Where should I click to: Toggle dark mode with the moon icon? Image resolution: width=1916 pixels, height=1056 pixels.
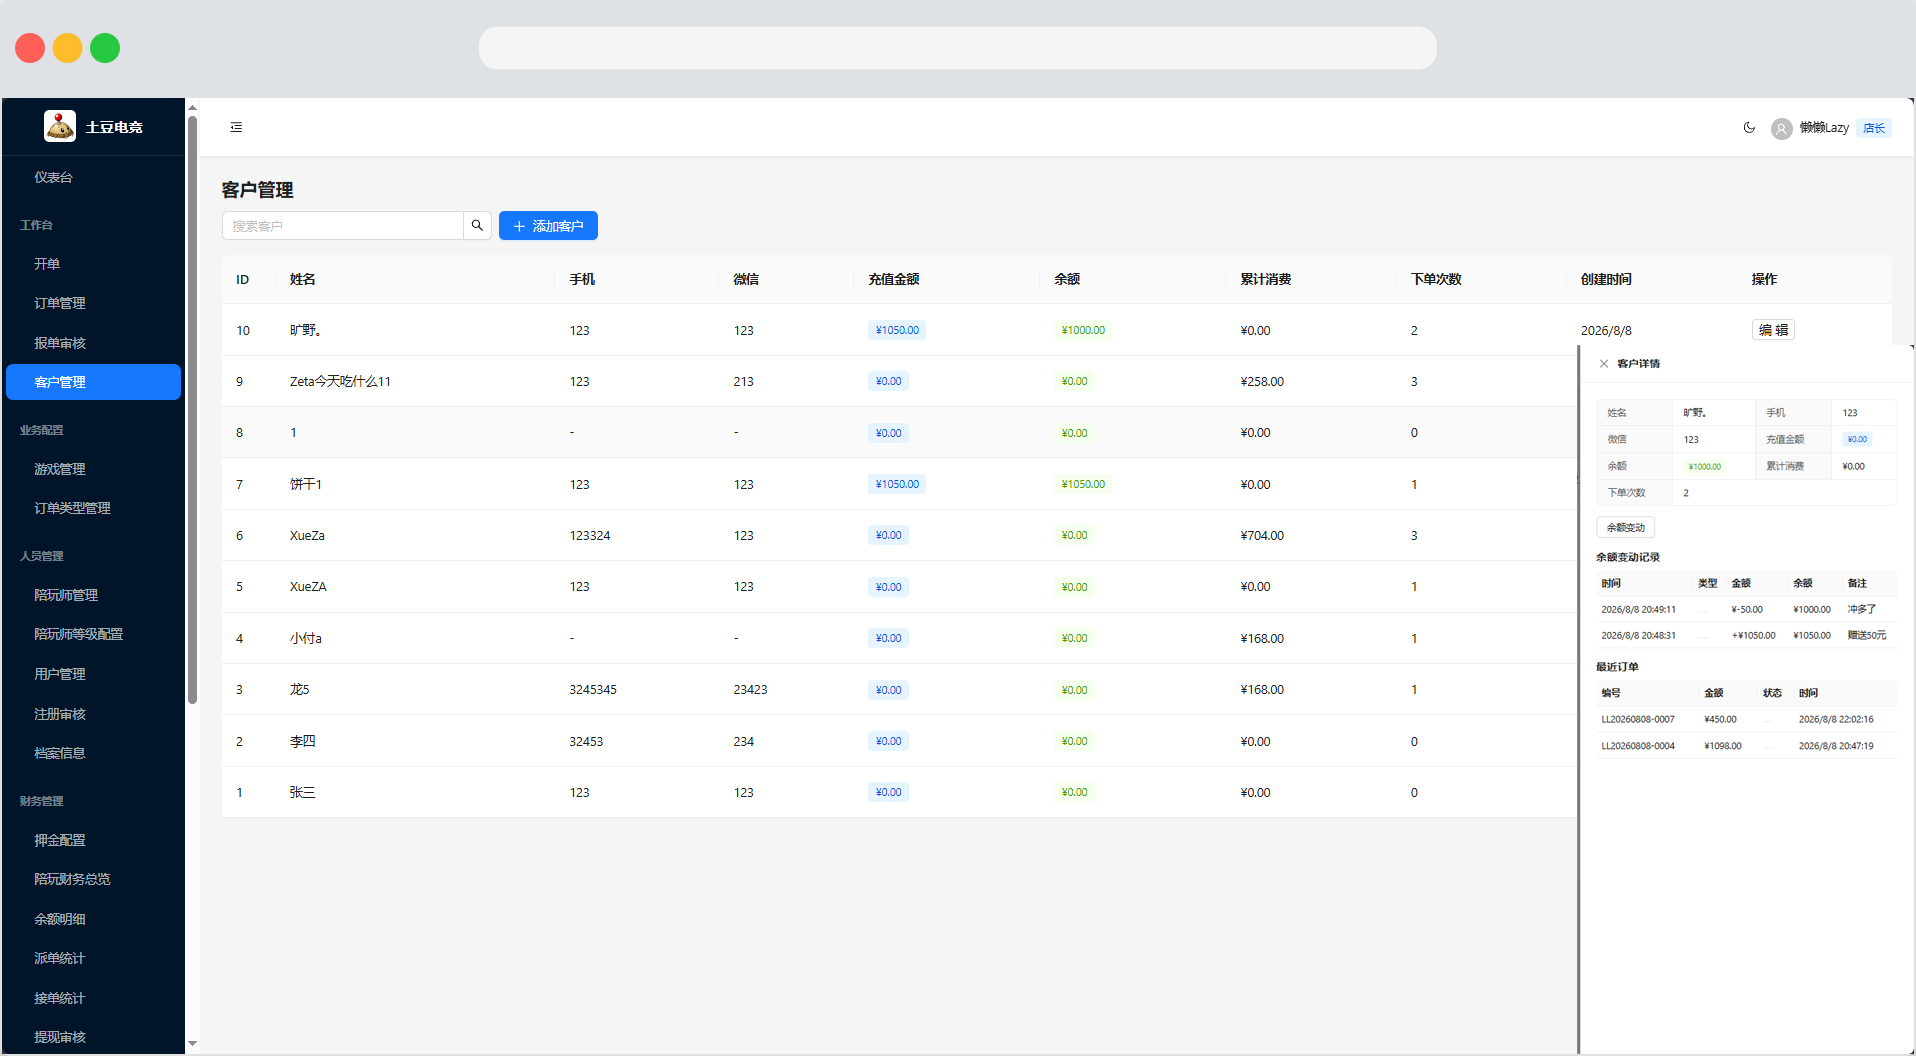click(1749, 127)
